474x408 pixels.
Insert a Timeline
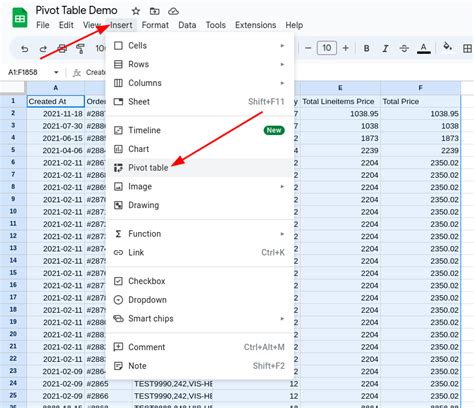tap(200, 130)
